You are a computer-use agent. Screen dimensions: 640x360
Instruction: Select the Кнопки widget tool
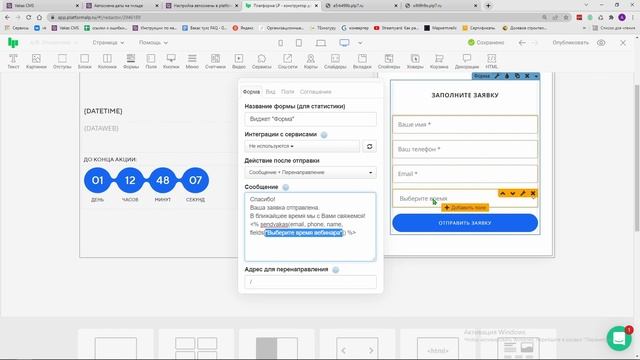pos(171,61)
